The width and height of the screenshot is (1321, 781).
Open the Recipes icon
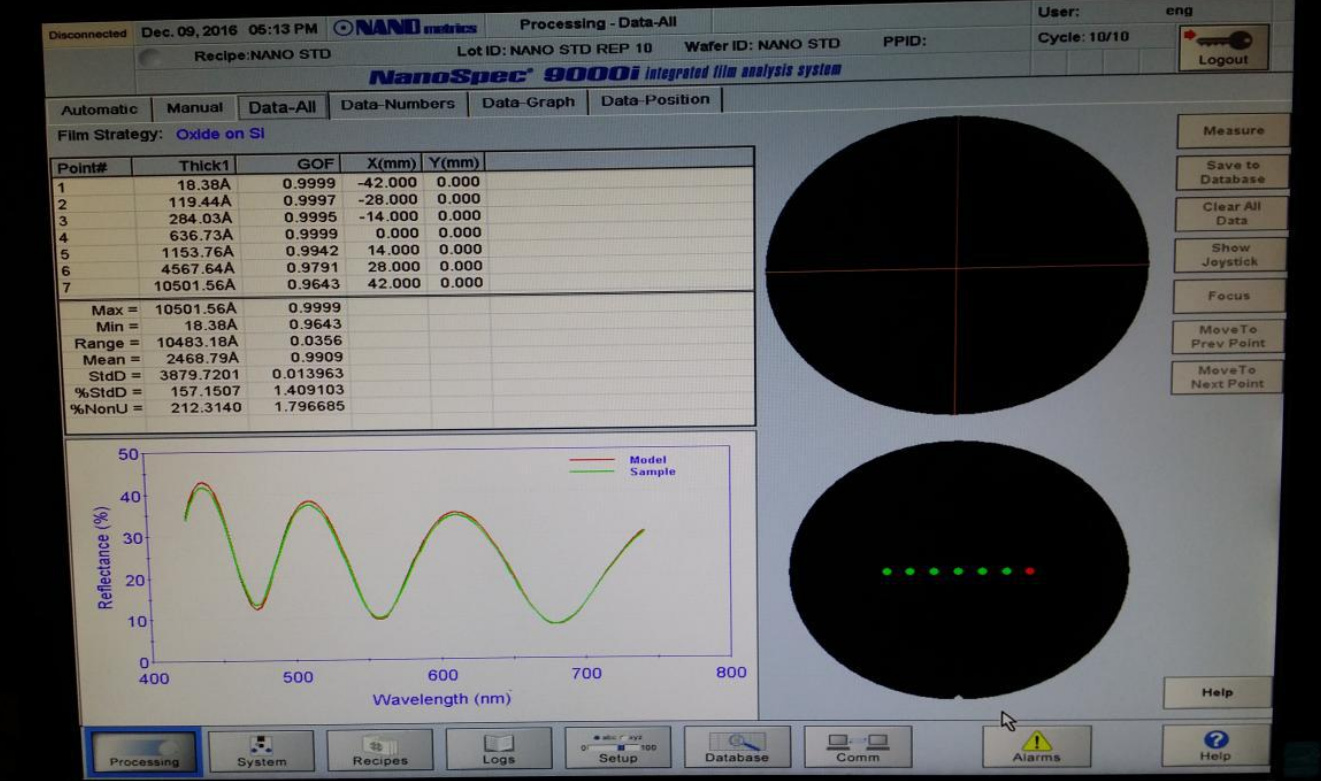point(379,750)
